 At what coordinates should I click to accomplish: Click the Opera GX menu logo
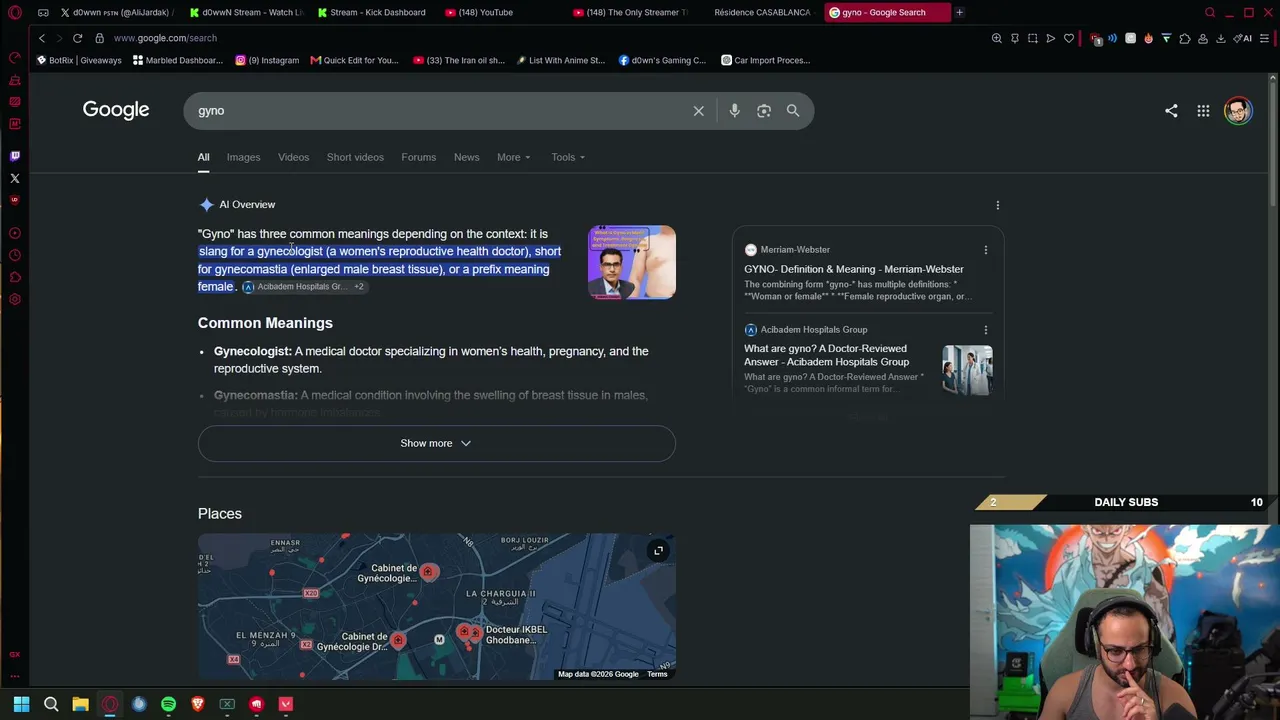coord(15,12)
